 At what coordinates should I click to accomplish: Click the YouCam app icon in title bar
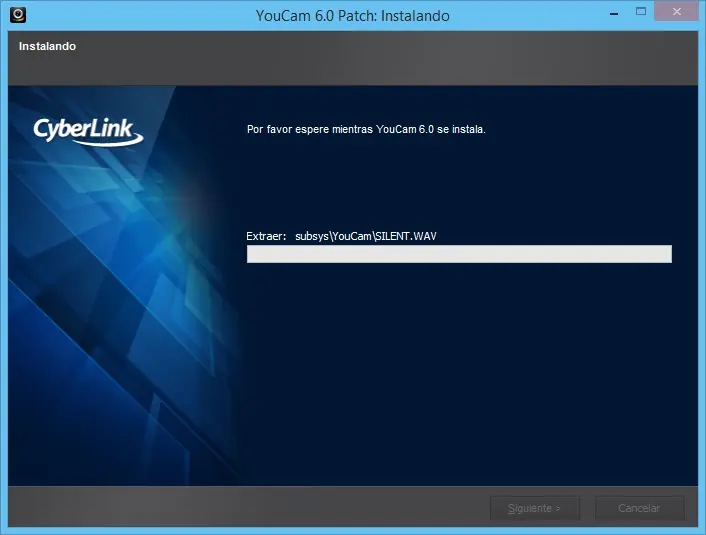18,15
